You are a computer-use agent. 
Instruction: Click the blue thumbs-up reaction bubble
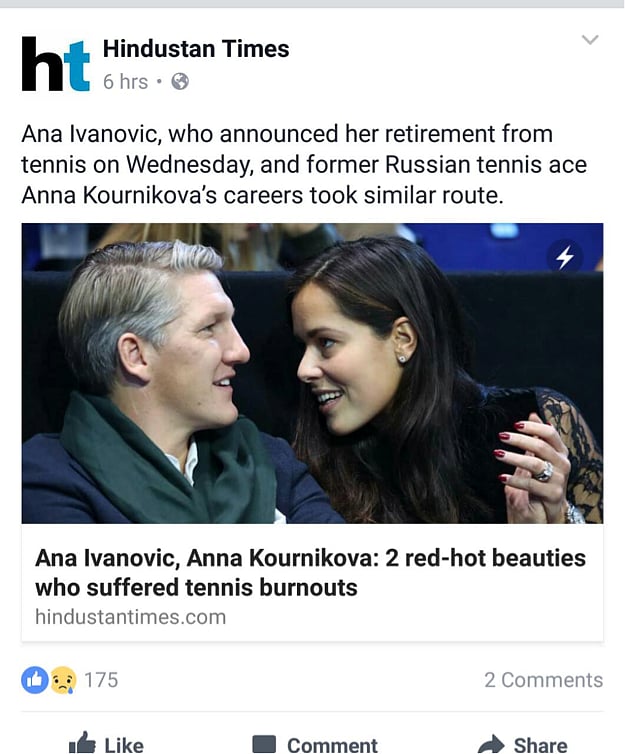click(34, 680)
